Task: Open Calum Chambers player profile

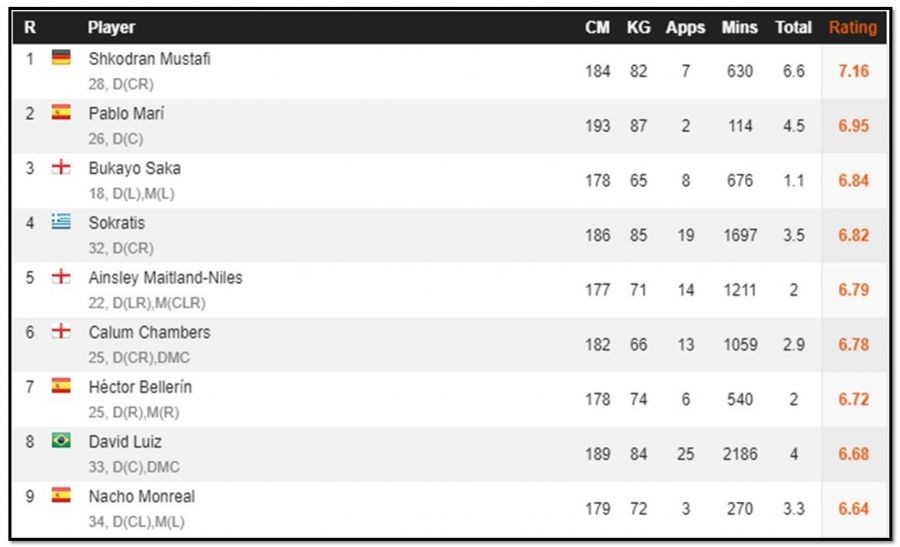Action: coord(149,332)
